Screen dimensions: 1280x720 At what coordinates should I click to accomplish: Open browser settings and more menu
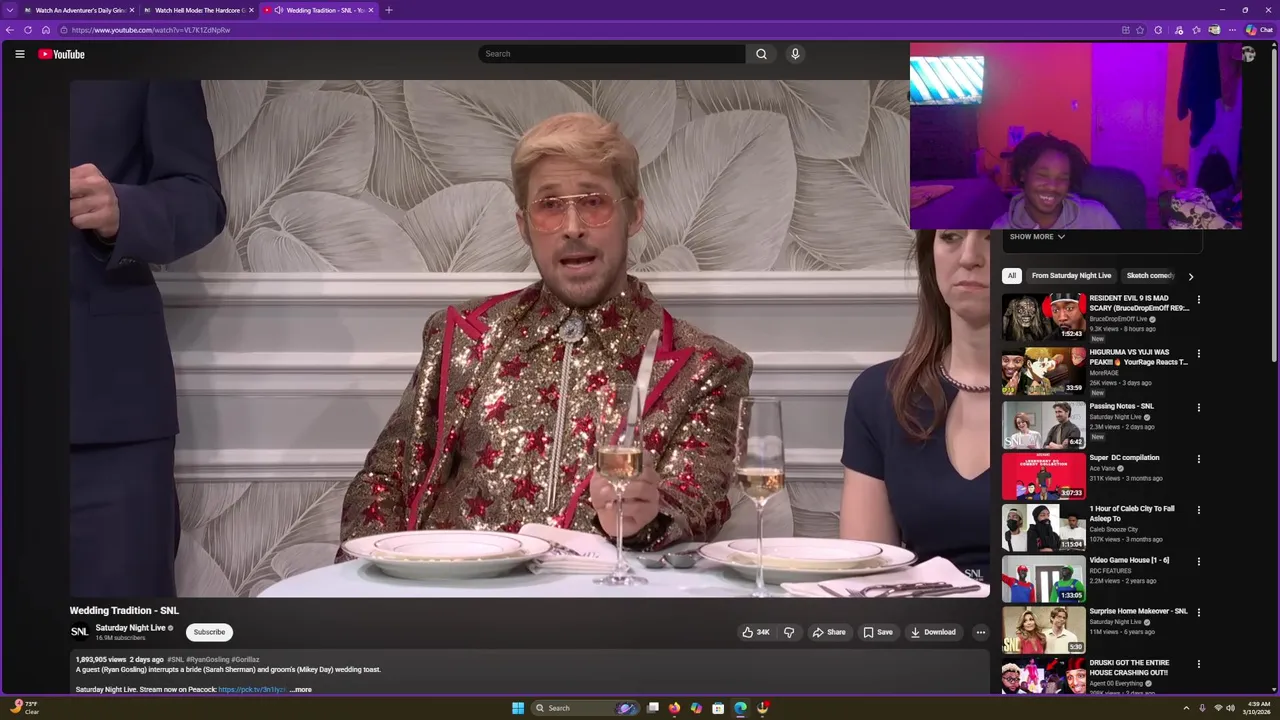point(1232,30)
